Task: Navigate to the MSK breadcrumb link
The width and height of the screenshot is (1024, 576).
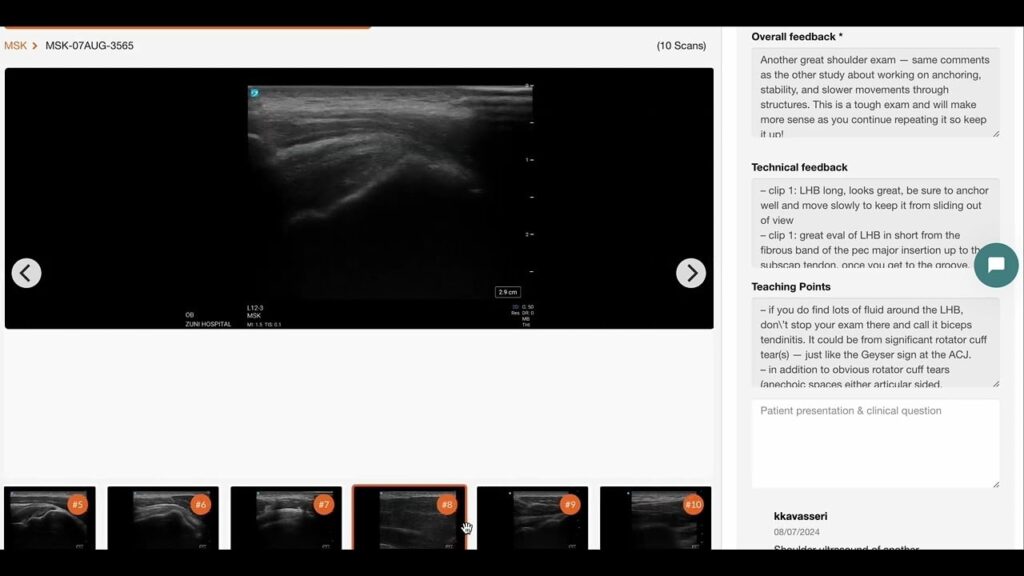Action: (x=15, y=46)
